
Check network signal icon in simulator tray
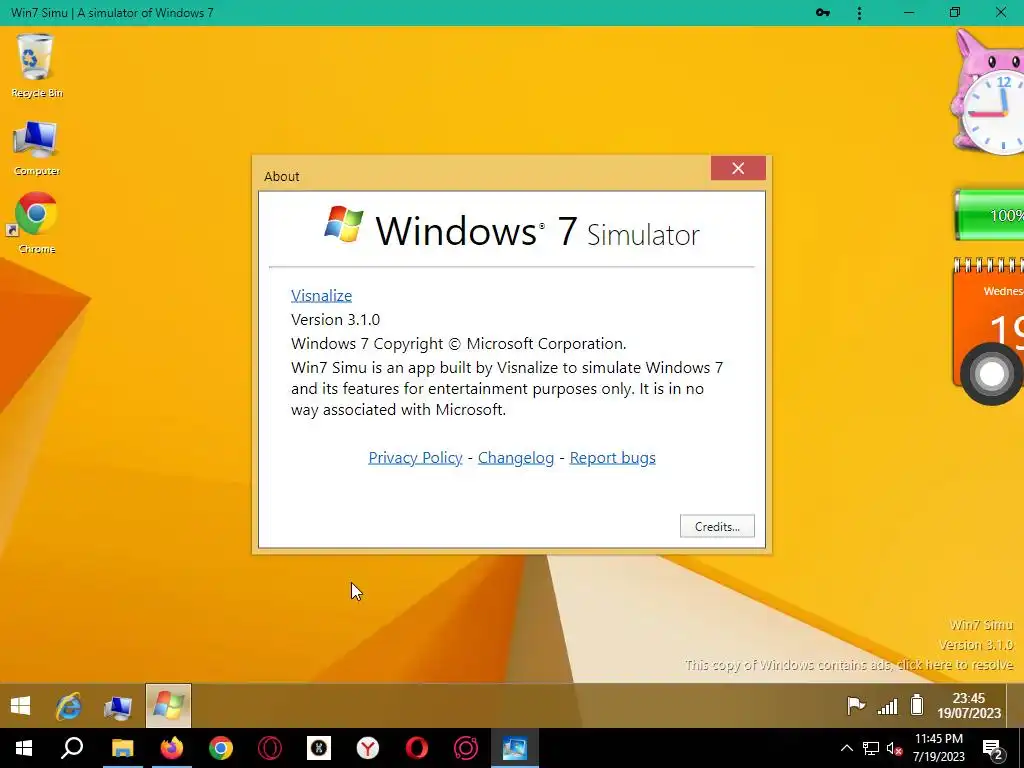pyautogui.click(x=887, y=707)
